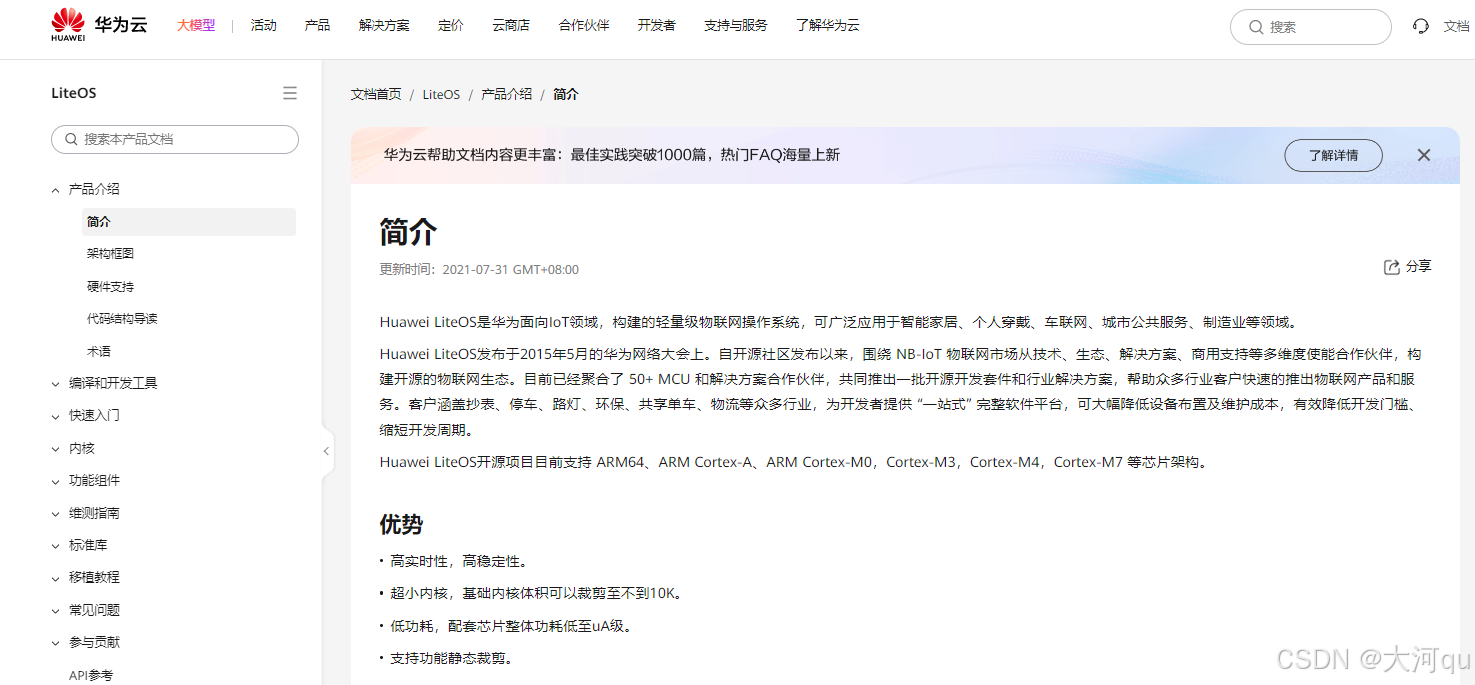Image resolution: width=1475 pixels, height=685 pixels.
Task: Open the 活动 nav menu
Action: coord(264,25)
